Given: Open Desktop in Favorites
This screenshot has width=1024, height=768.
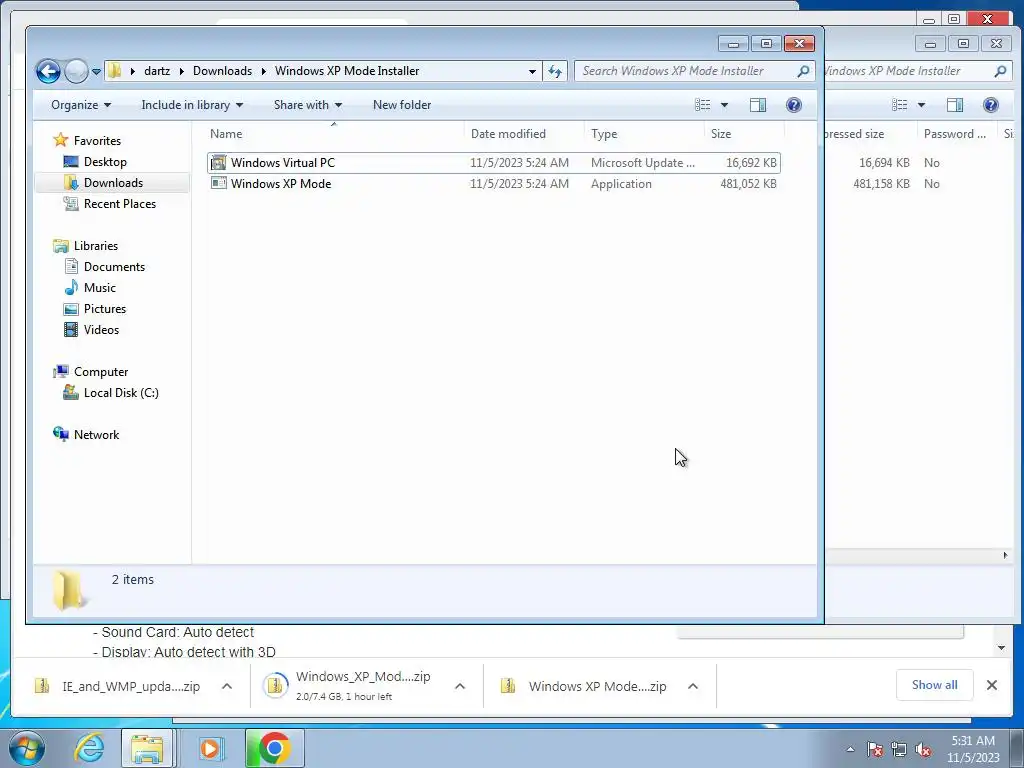Looking at the screenshot, I should [x=104, y=161].
